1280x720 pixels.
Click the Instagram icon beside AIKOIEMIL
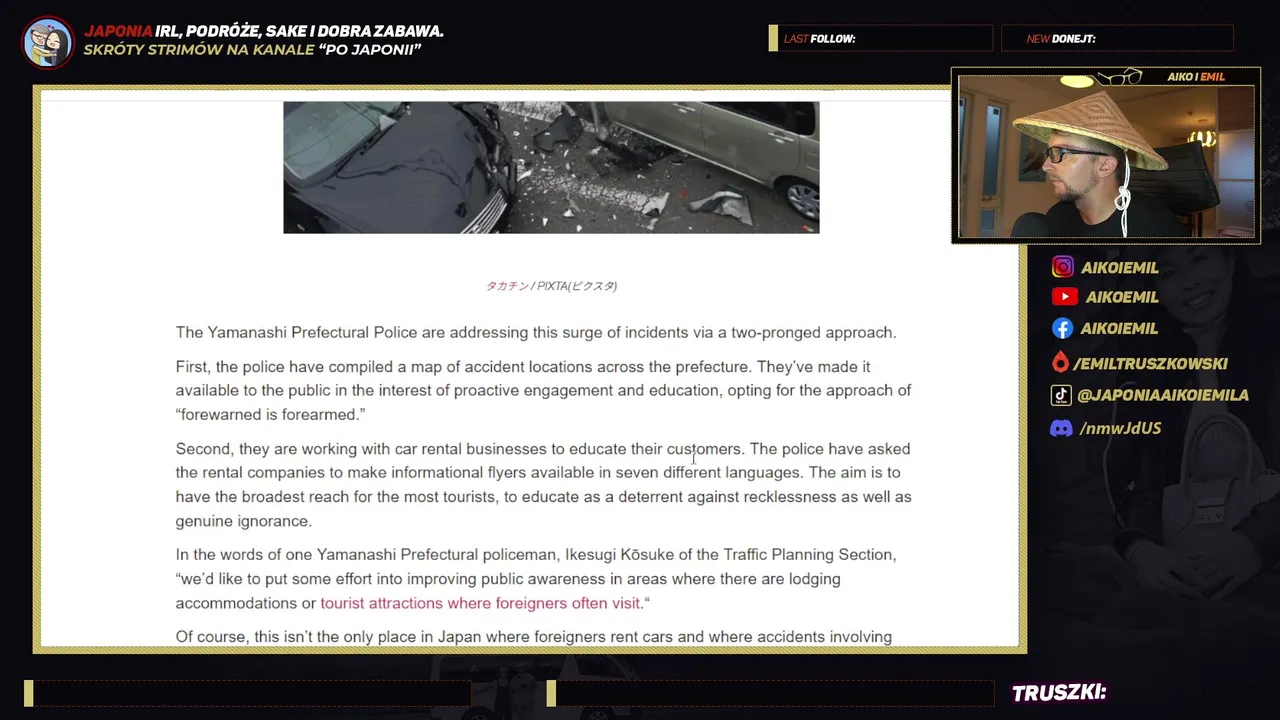[1063, 267]
